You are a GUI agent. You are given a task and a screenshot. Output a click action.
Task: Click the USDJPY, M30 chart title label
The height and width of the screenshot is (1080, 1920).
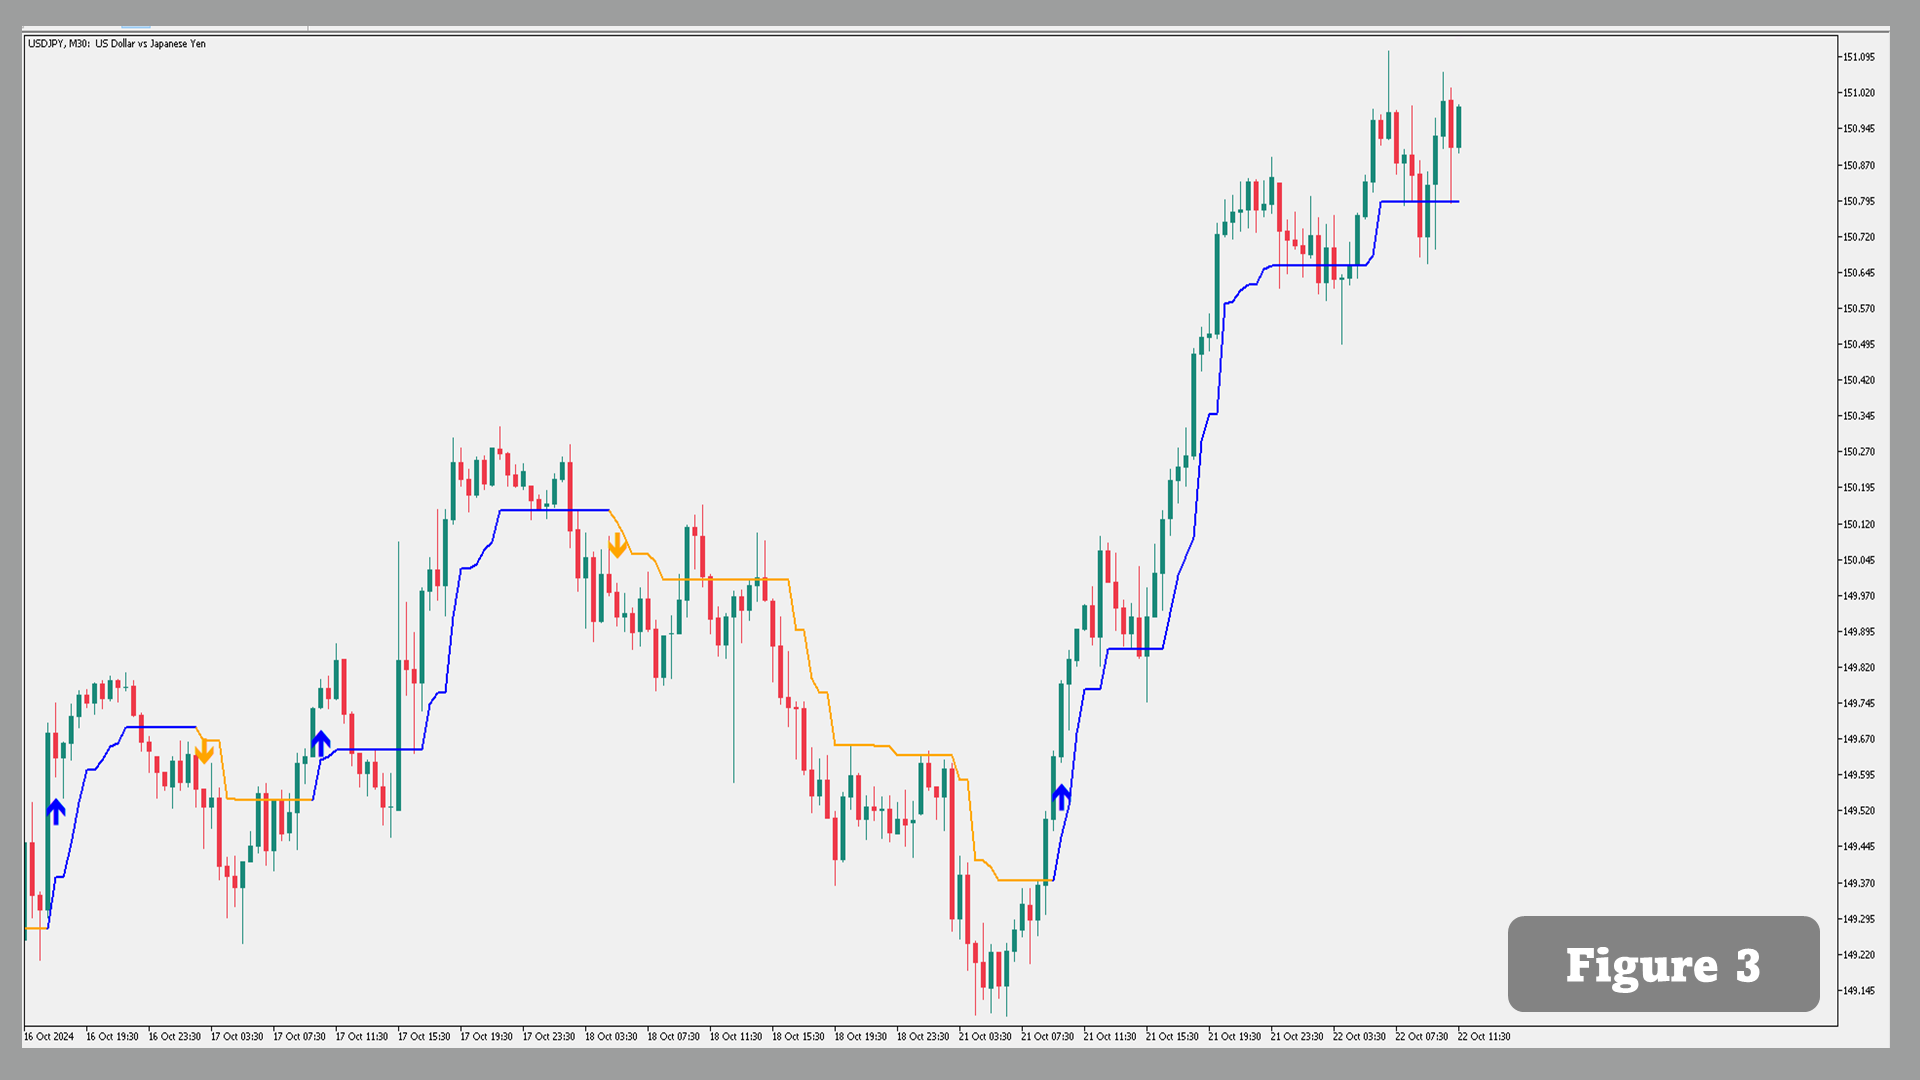click(115, 44)
